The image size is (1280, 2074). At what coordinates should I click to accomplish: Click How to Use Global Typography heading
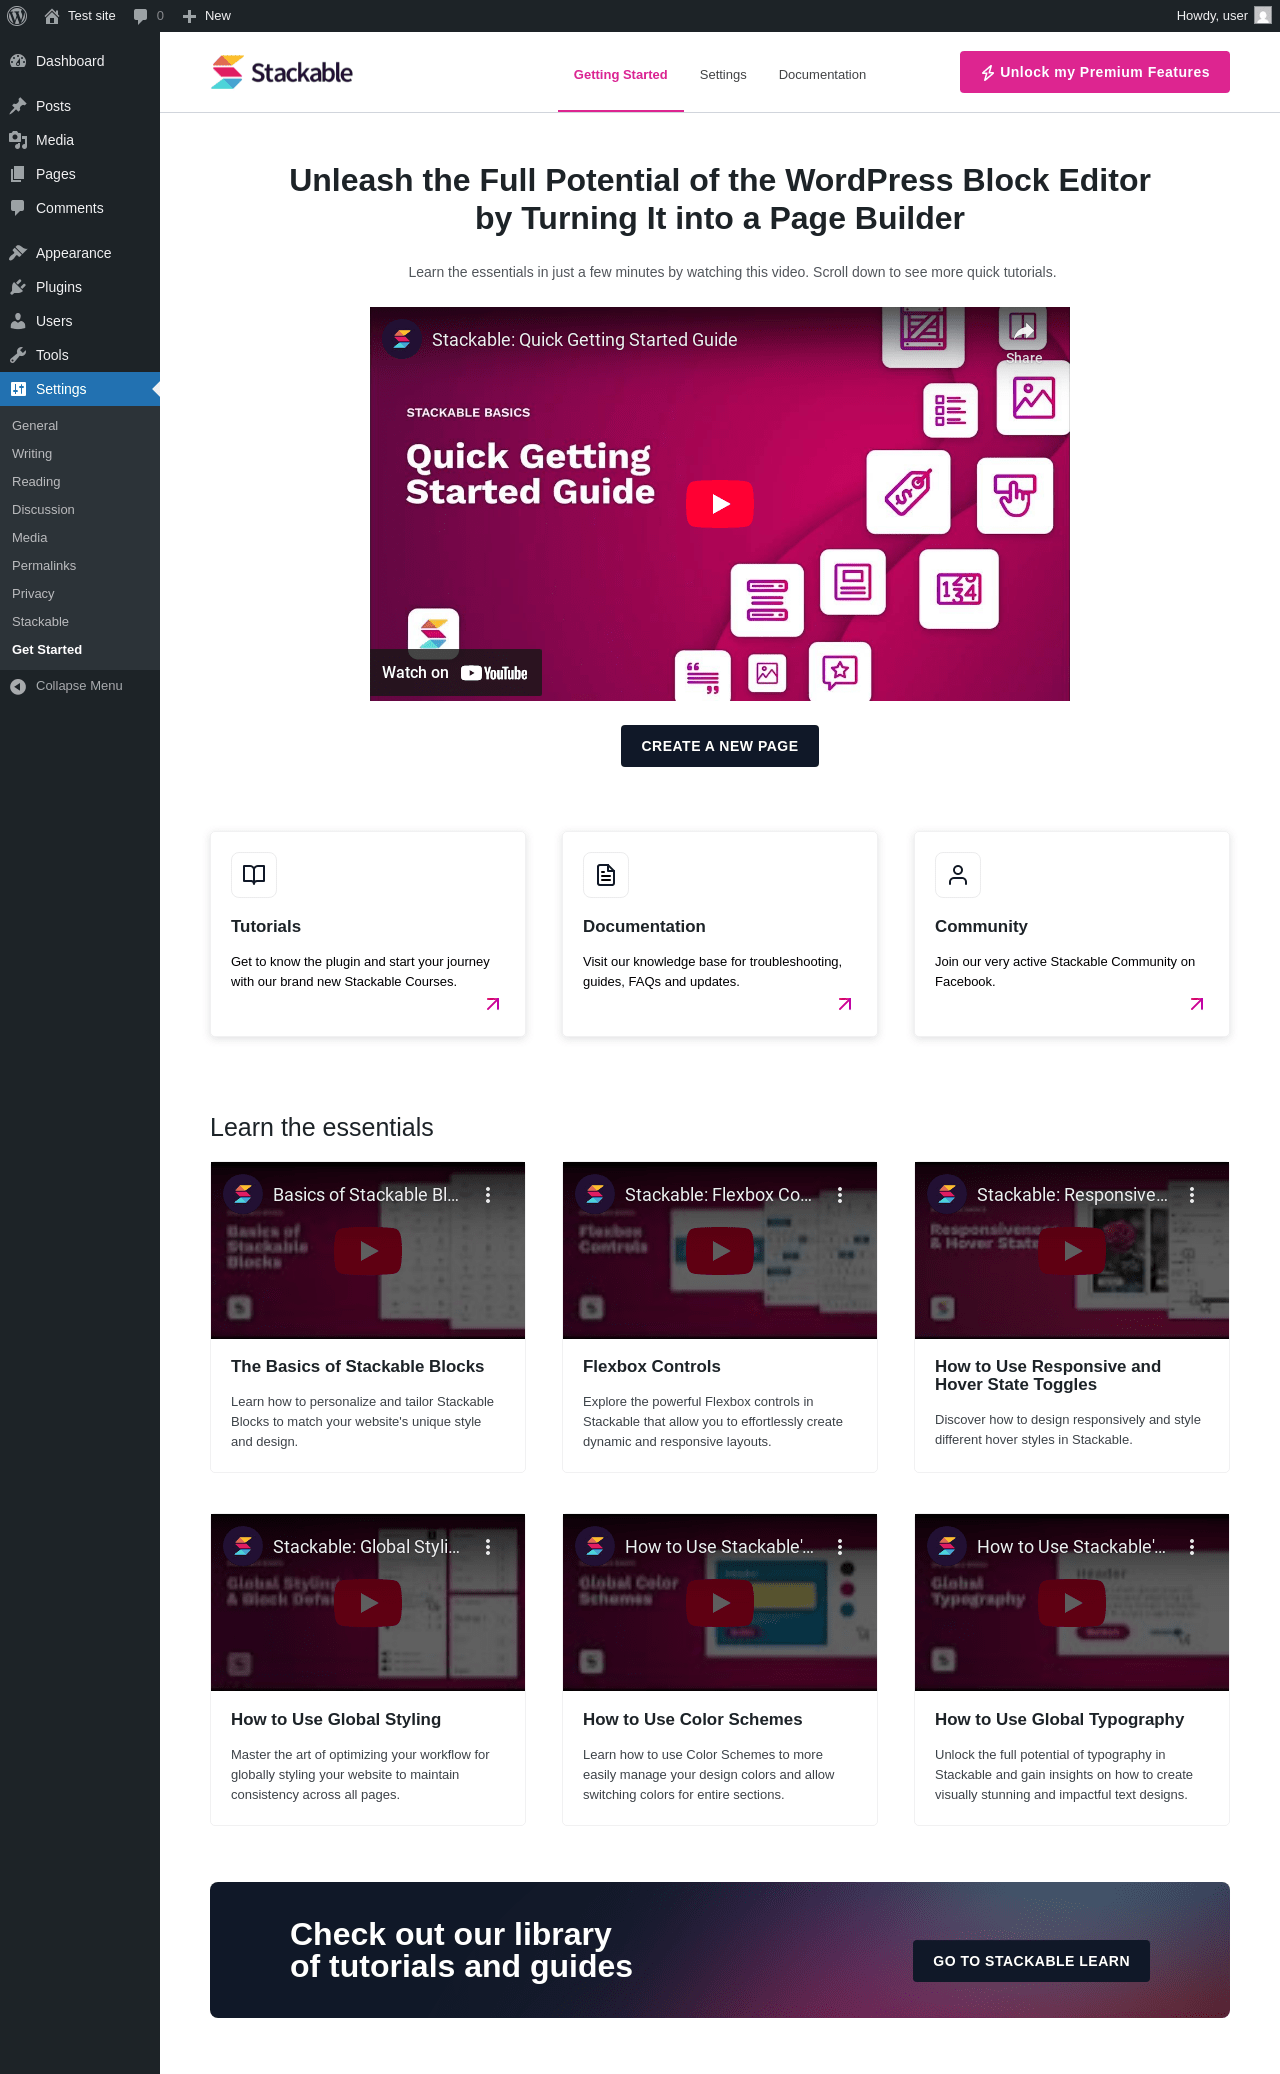(1059, 1720)
